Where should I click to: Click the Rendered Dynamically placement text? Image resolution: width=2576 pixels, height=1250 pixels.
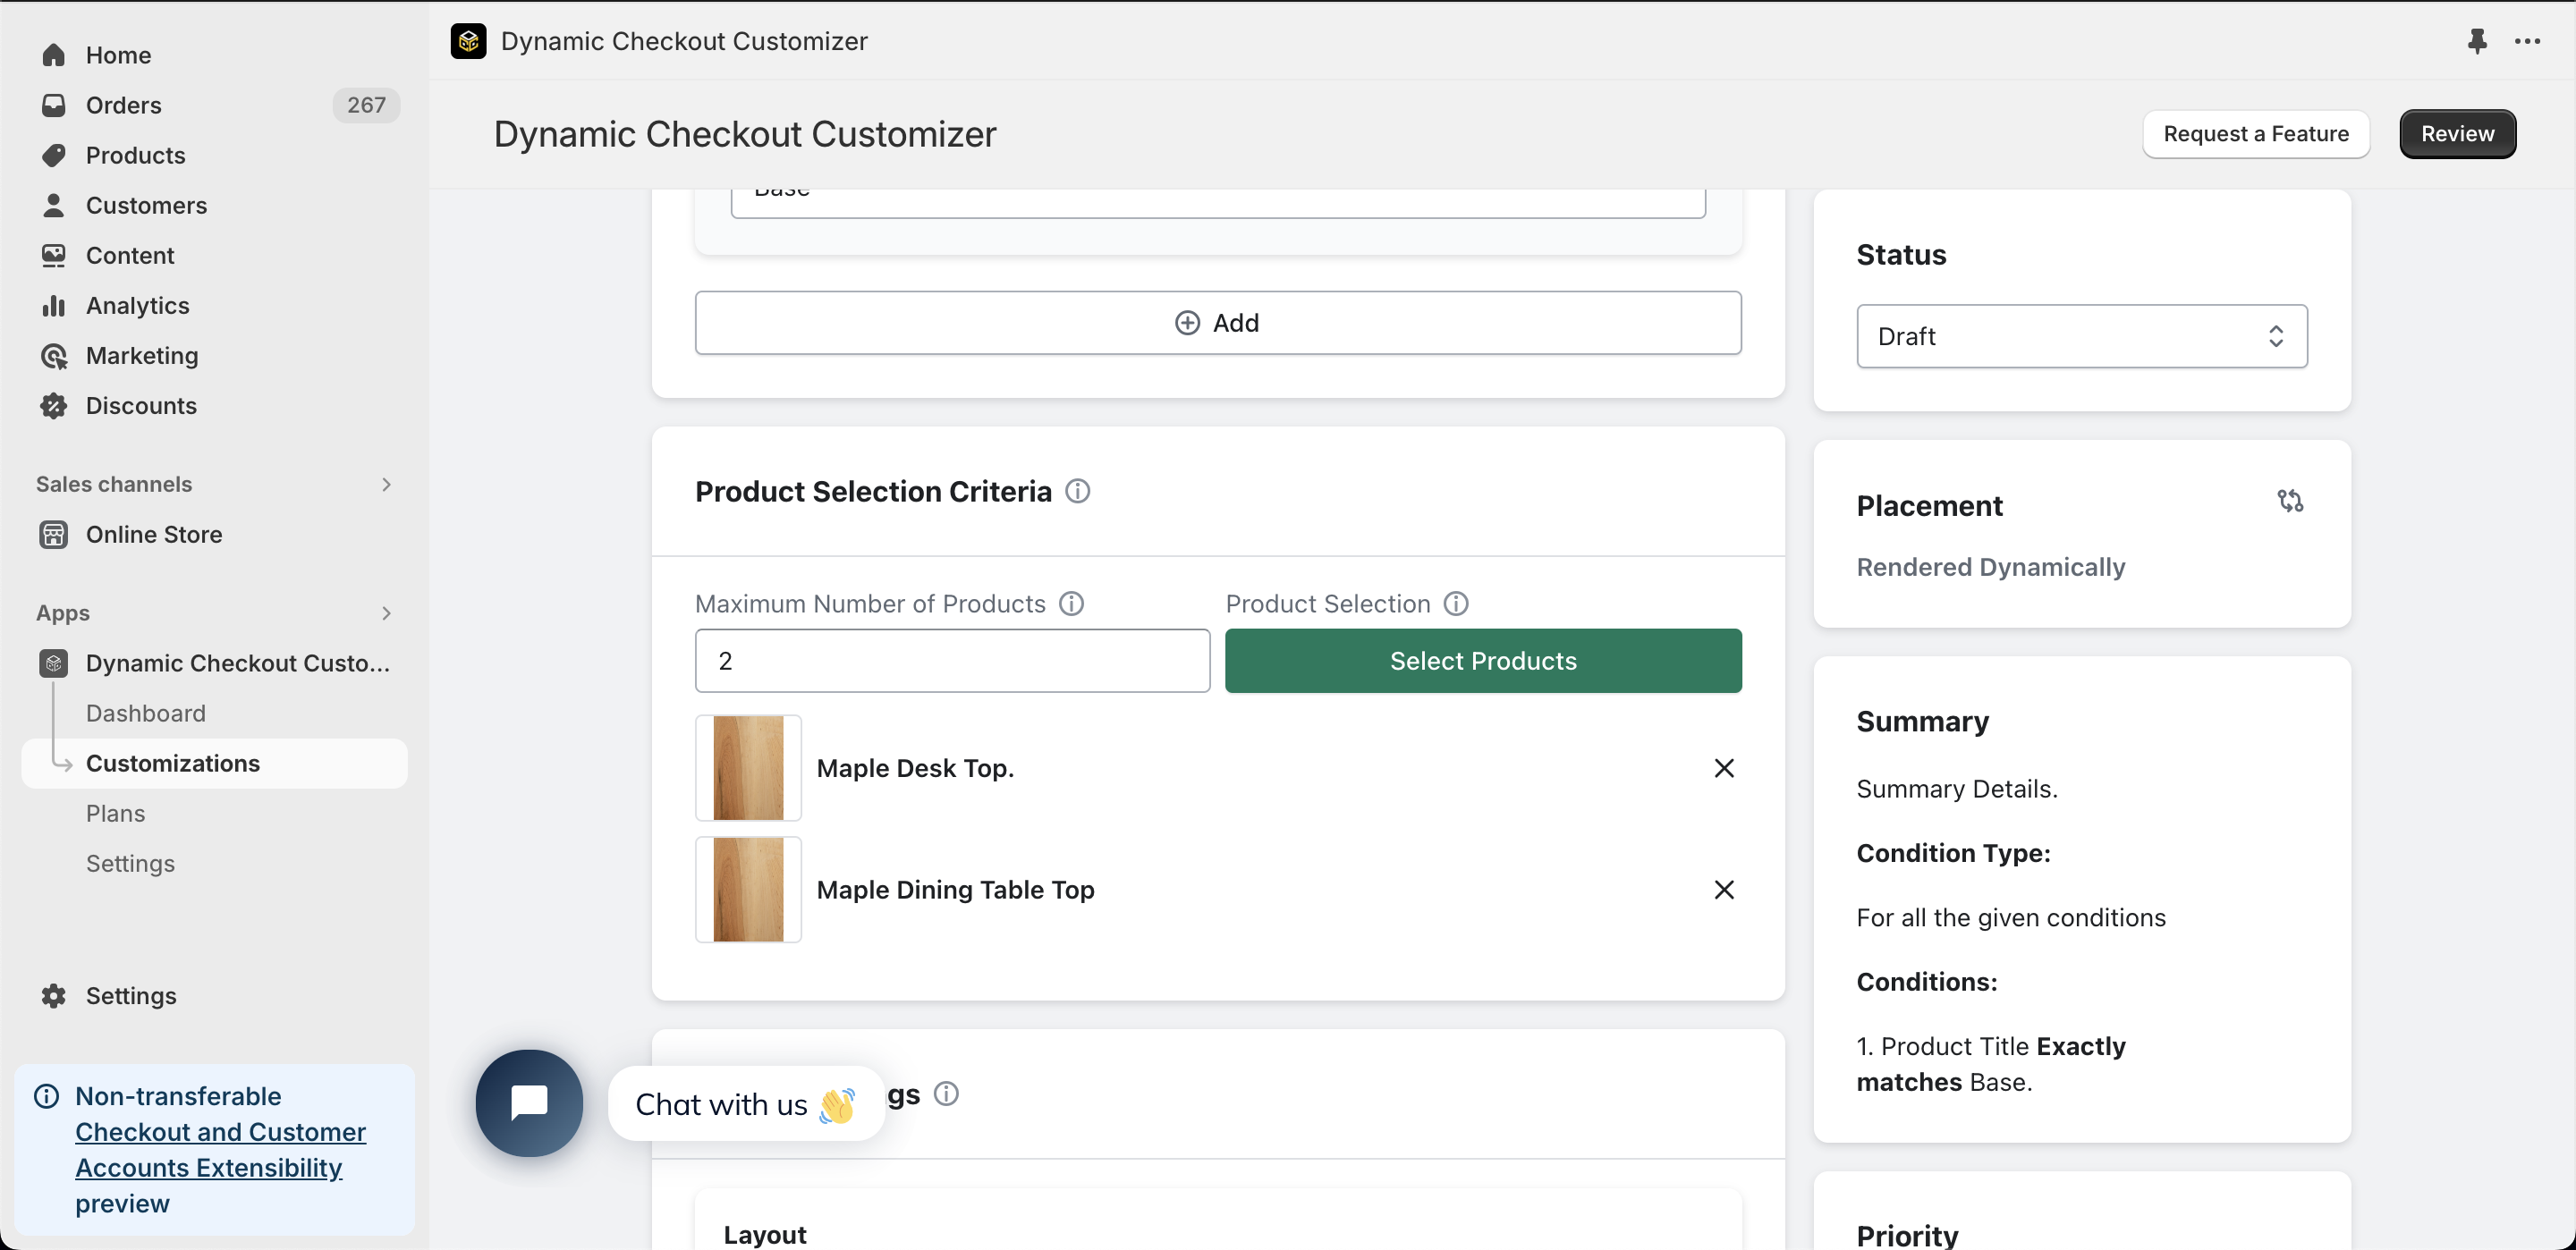click(x=1990, y=567)
